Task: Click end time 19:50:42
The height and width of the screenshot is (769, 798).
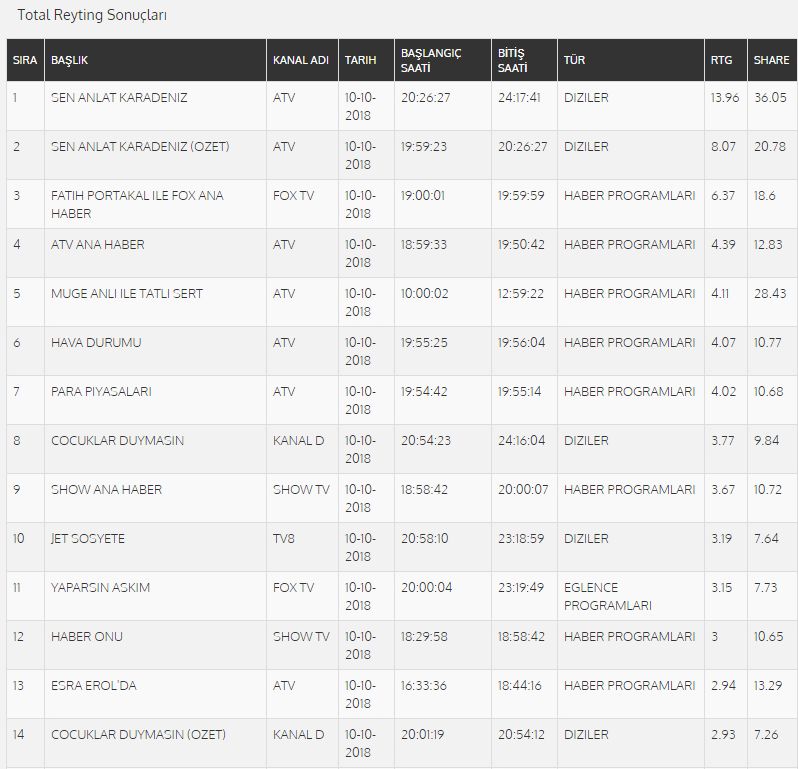Action: point(521,245)
